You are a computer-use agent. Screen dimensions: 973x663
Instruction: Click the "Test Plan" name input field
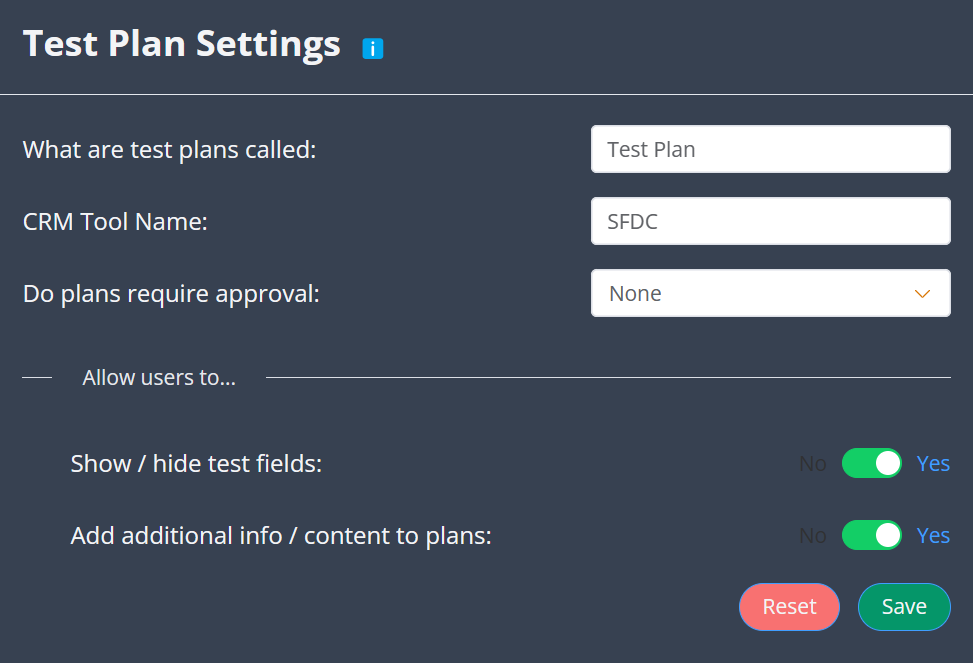coord(770,149)
